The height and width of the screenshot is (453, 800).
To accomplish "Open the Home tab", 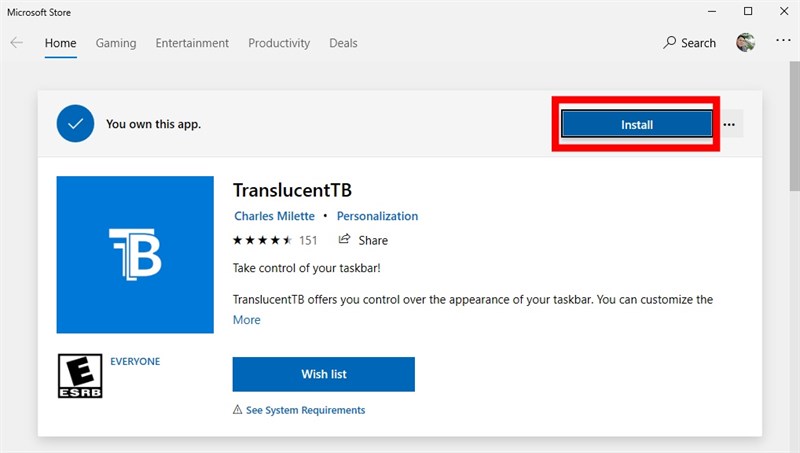I will [x=61, y=43].
